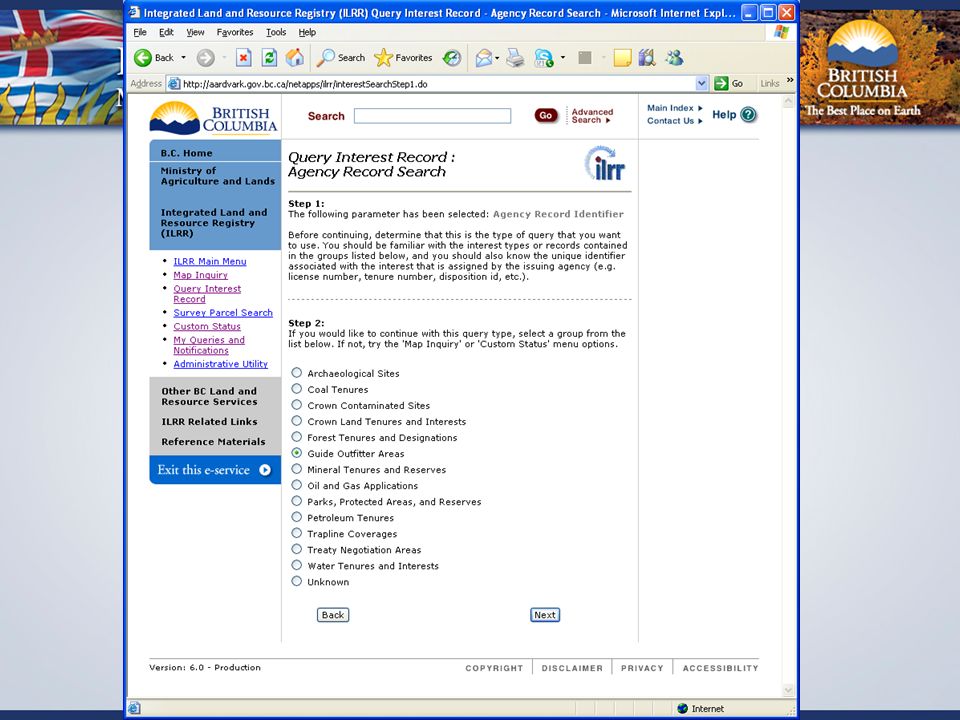Click the arrow icon beside Exit this e-service

pyautogui.click(x=265, y=470)
